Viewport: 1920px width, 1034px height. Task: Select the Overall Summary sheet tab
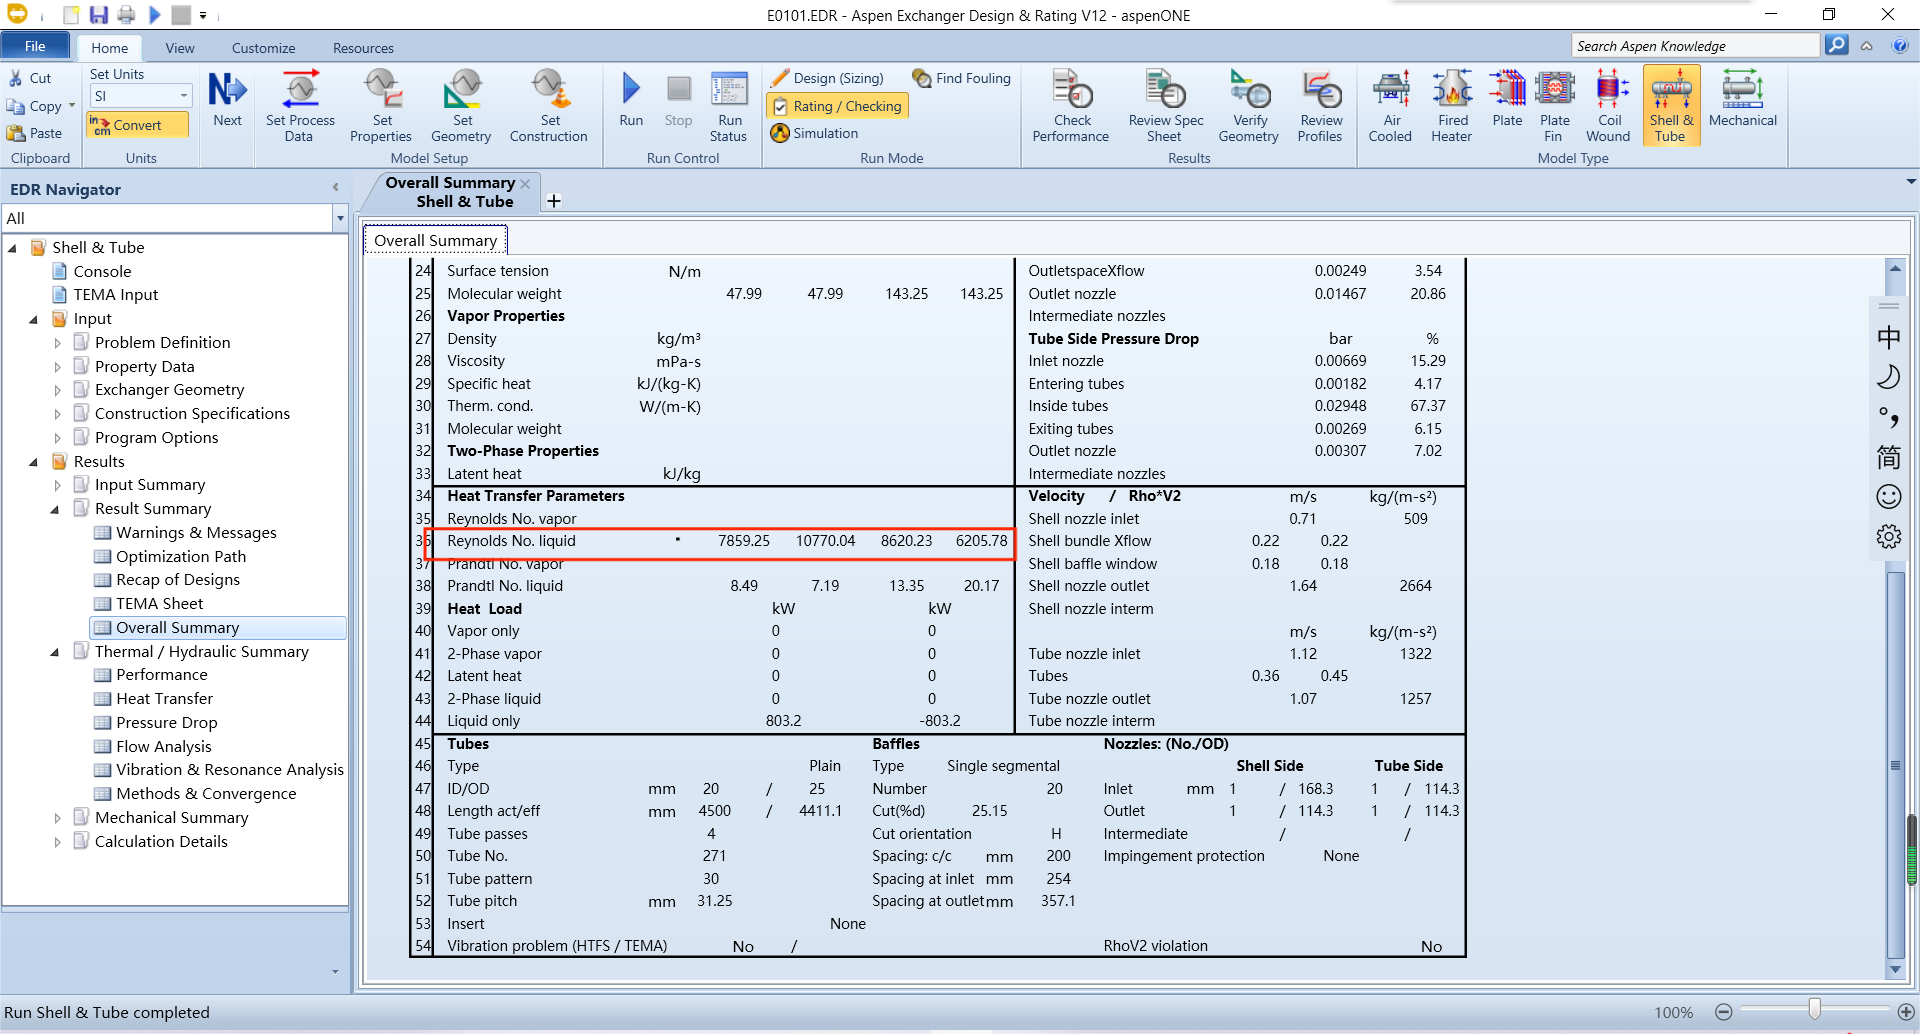pos(436,240)
